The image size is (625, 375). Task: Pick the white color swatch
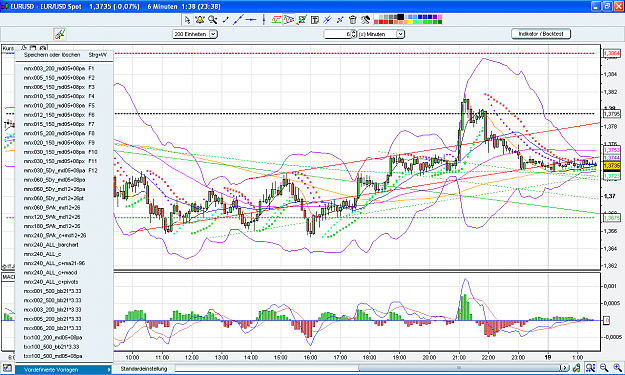376,17
